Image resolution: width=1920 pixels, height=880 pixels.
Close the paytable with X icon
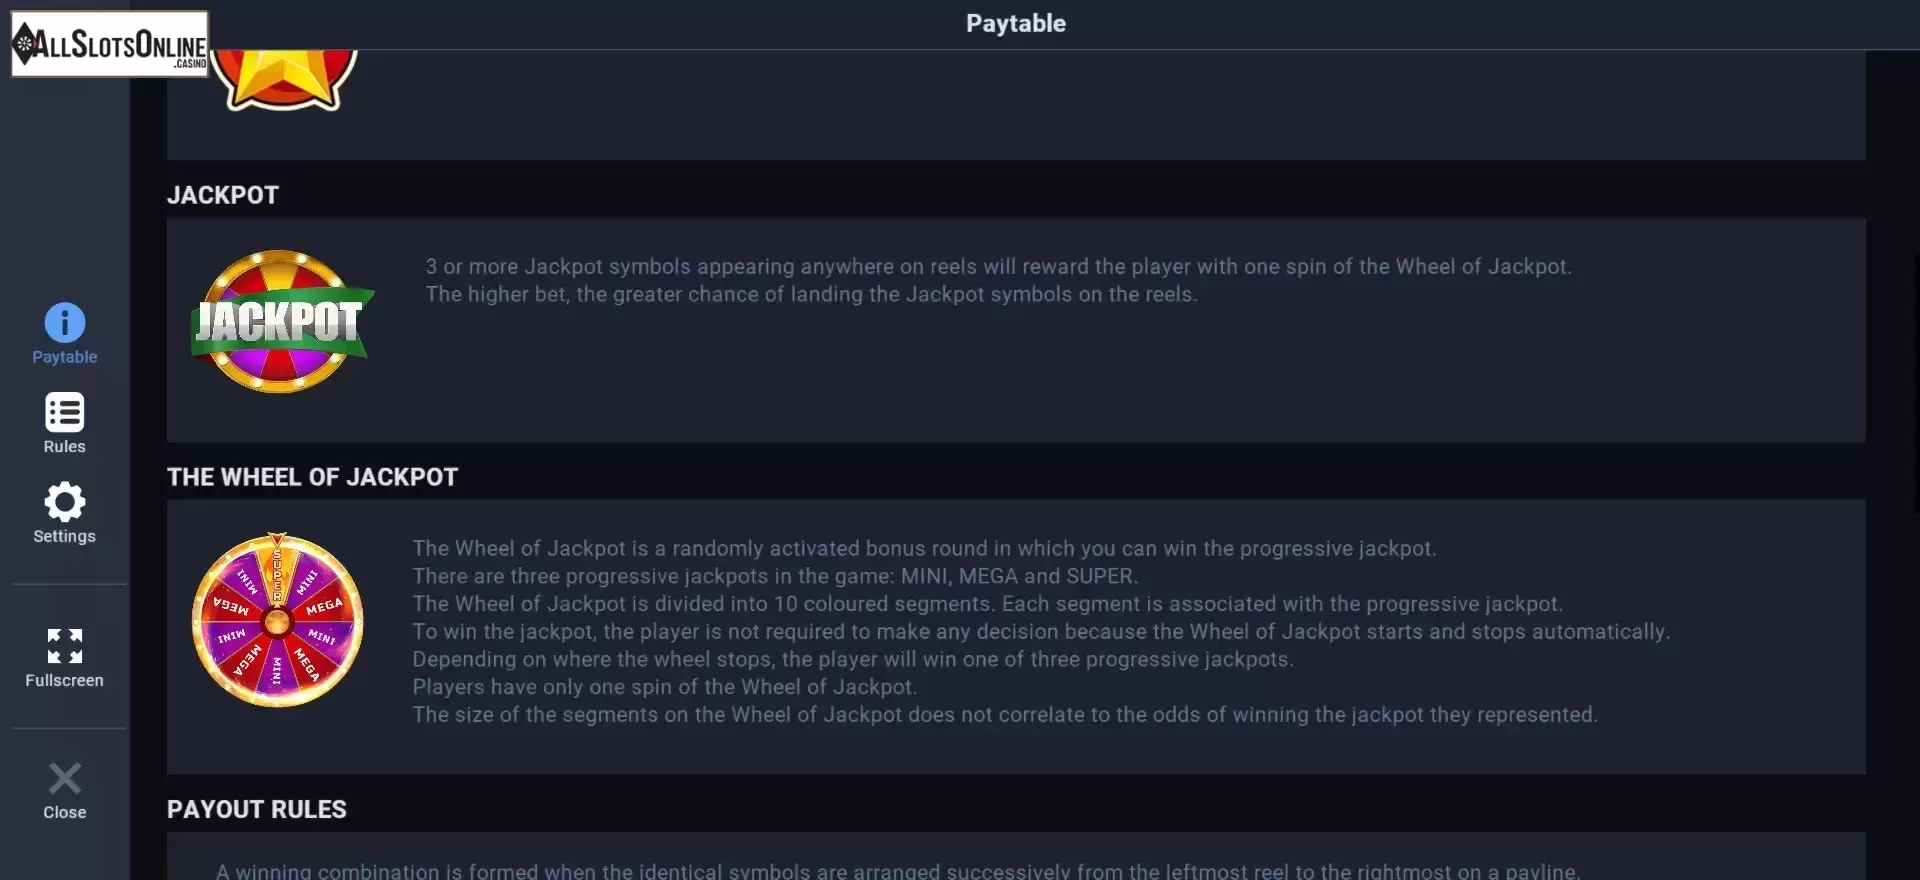pyautogui.click(x=65, y=778)
